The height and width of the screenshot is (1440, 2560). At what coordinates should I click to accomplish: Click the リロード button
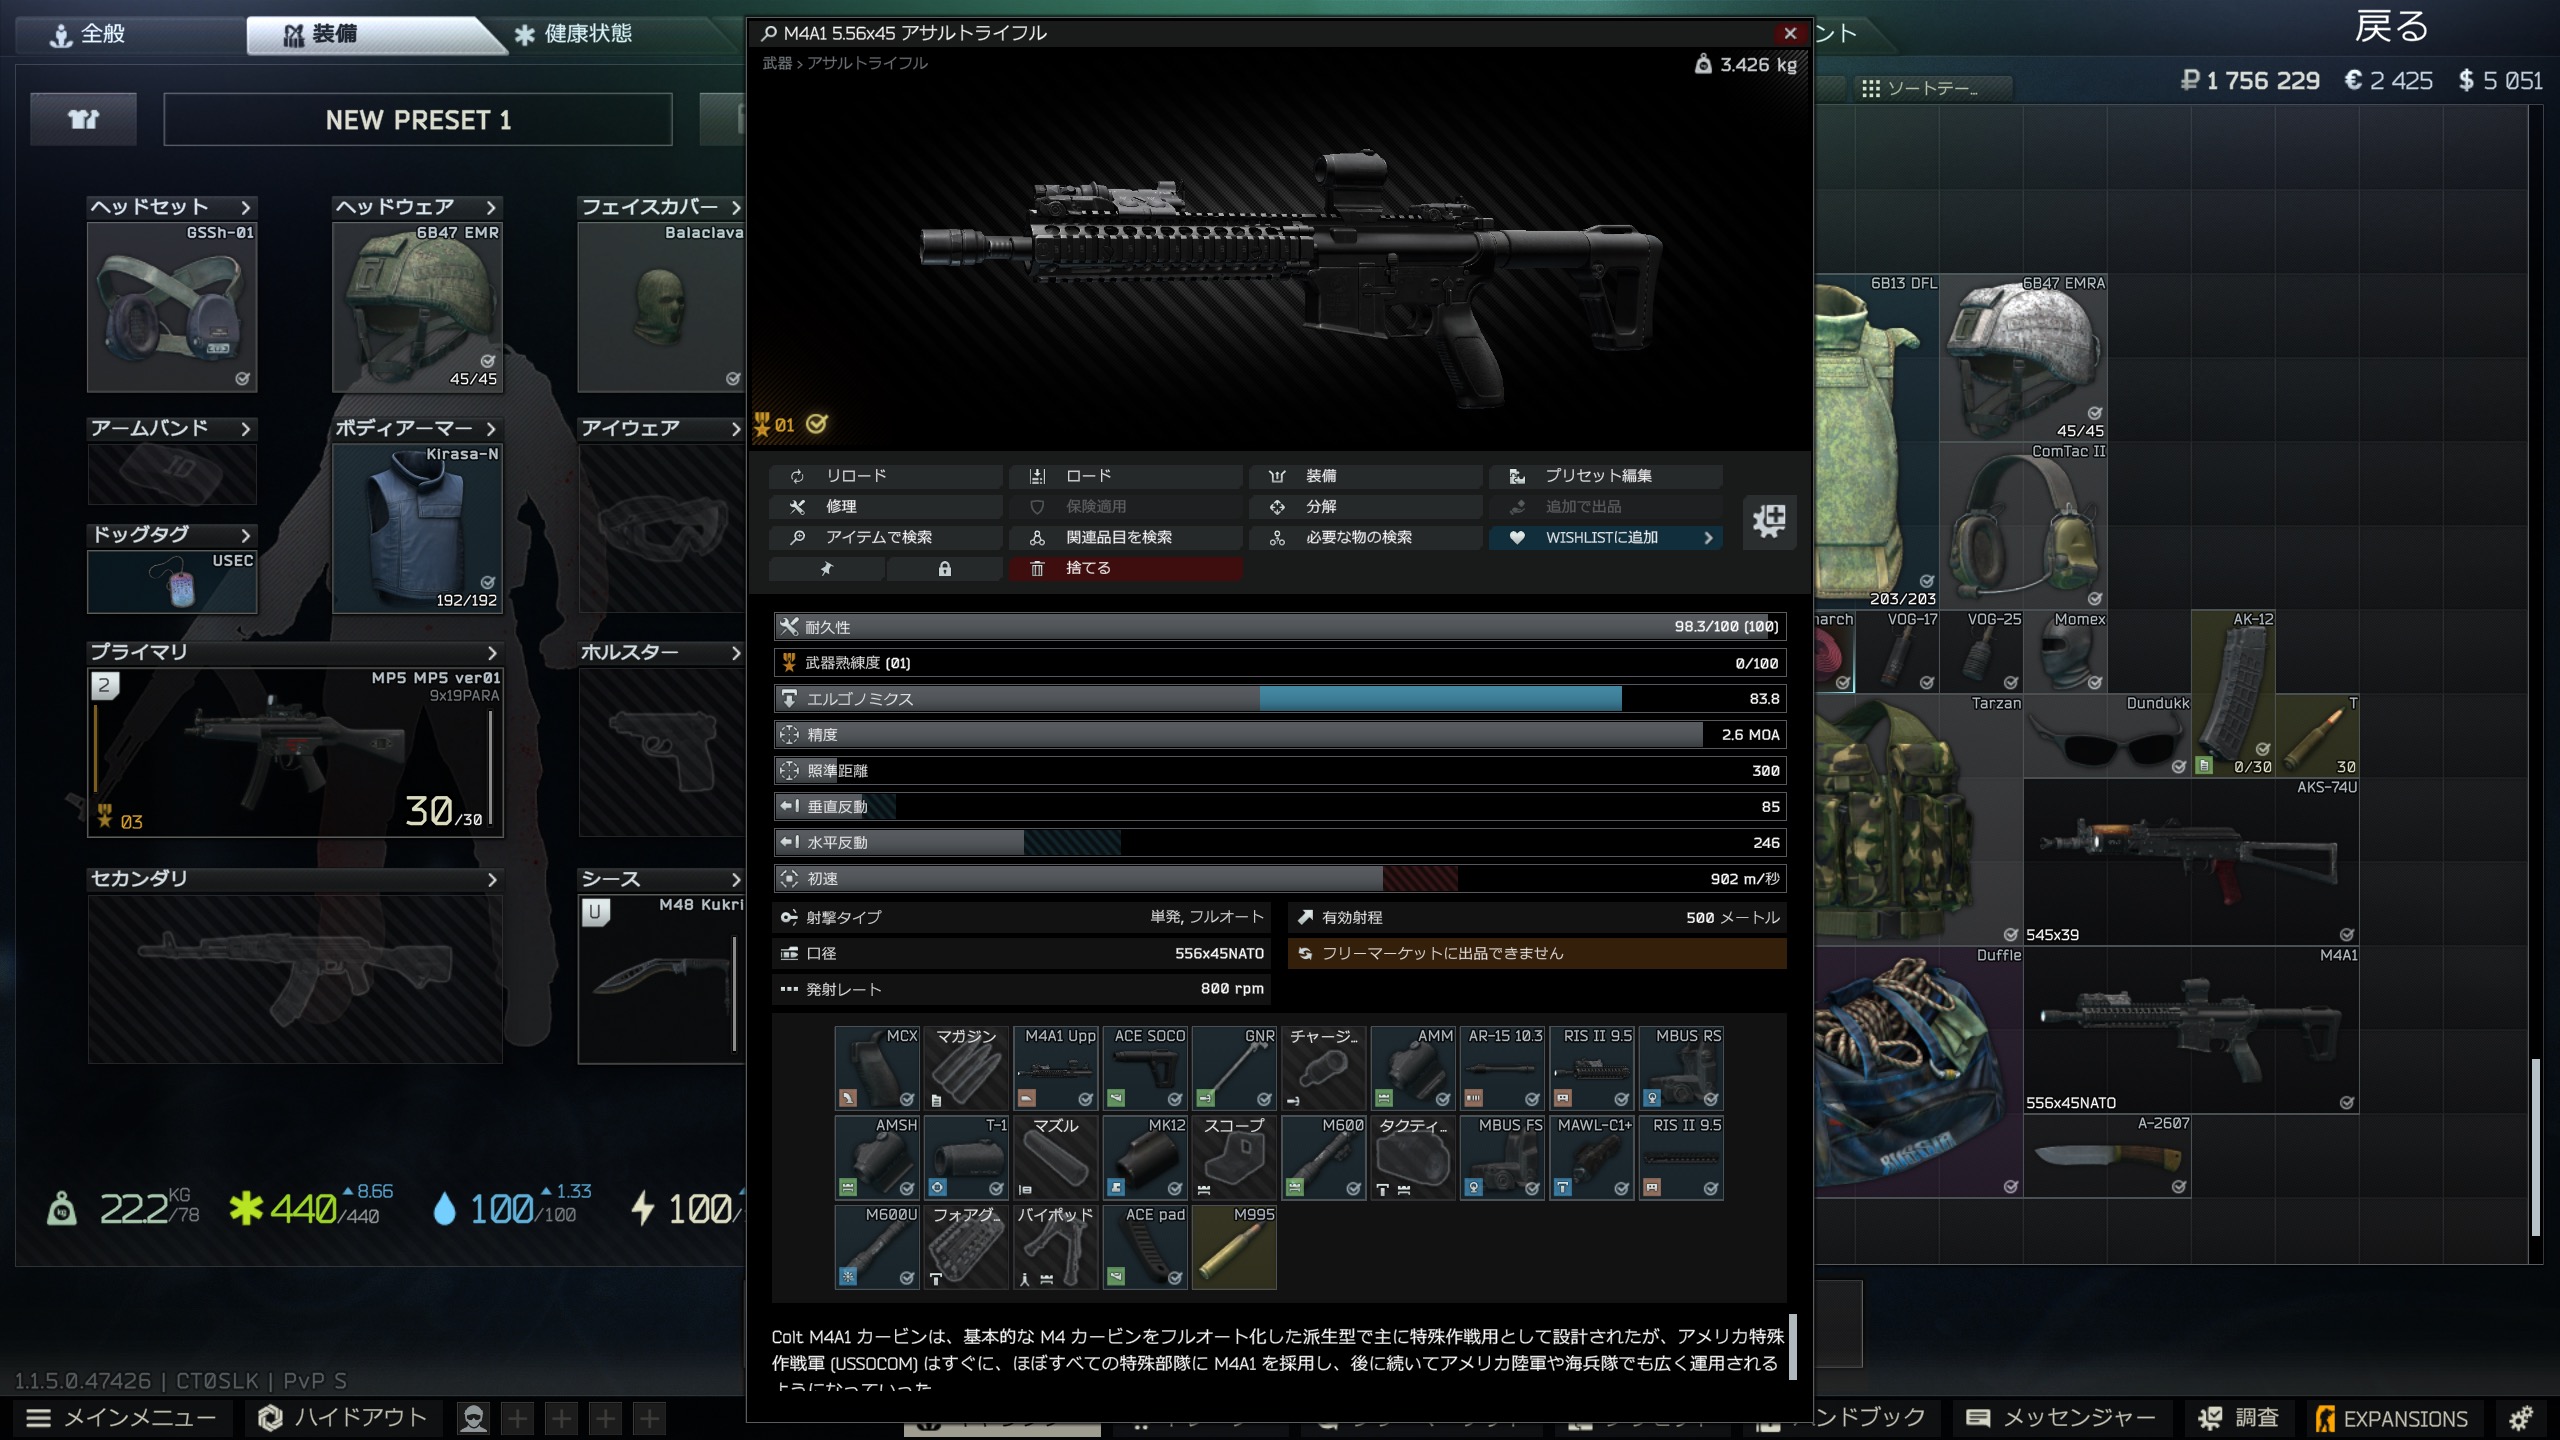click(x=886, y=476)
